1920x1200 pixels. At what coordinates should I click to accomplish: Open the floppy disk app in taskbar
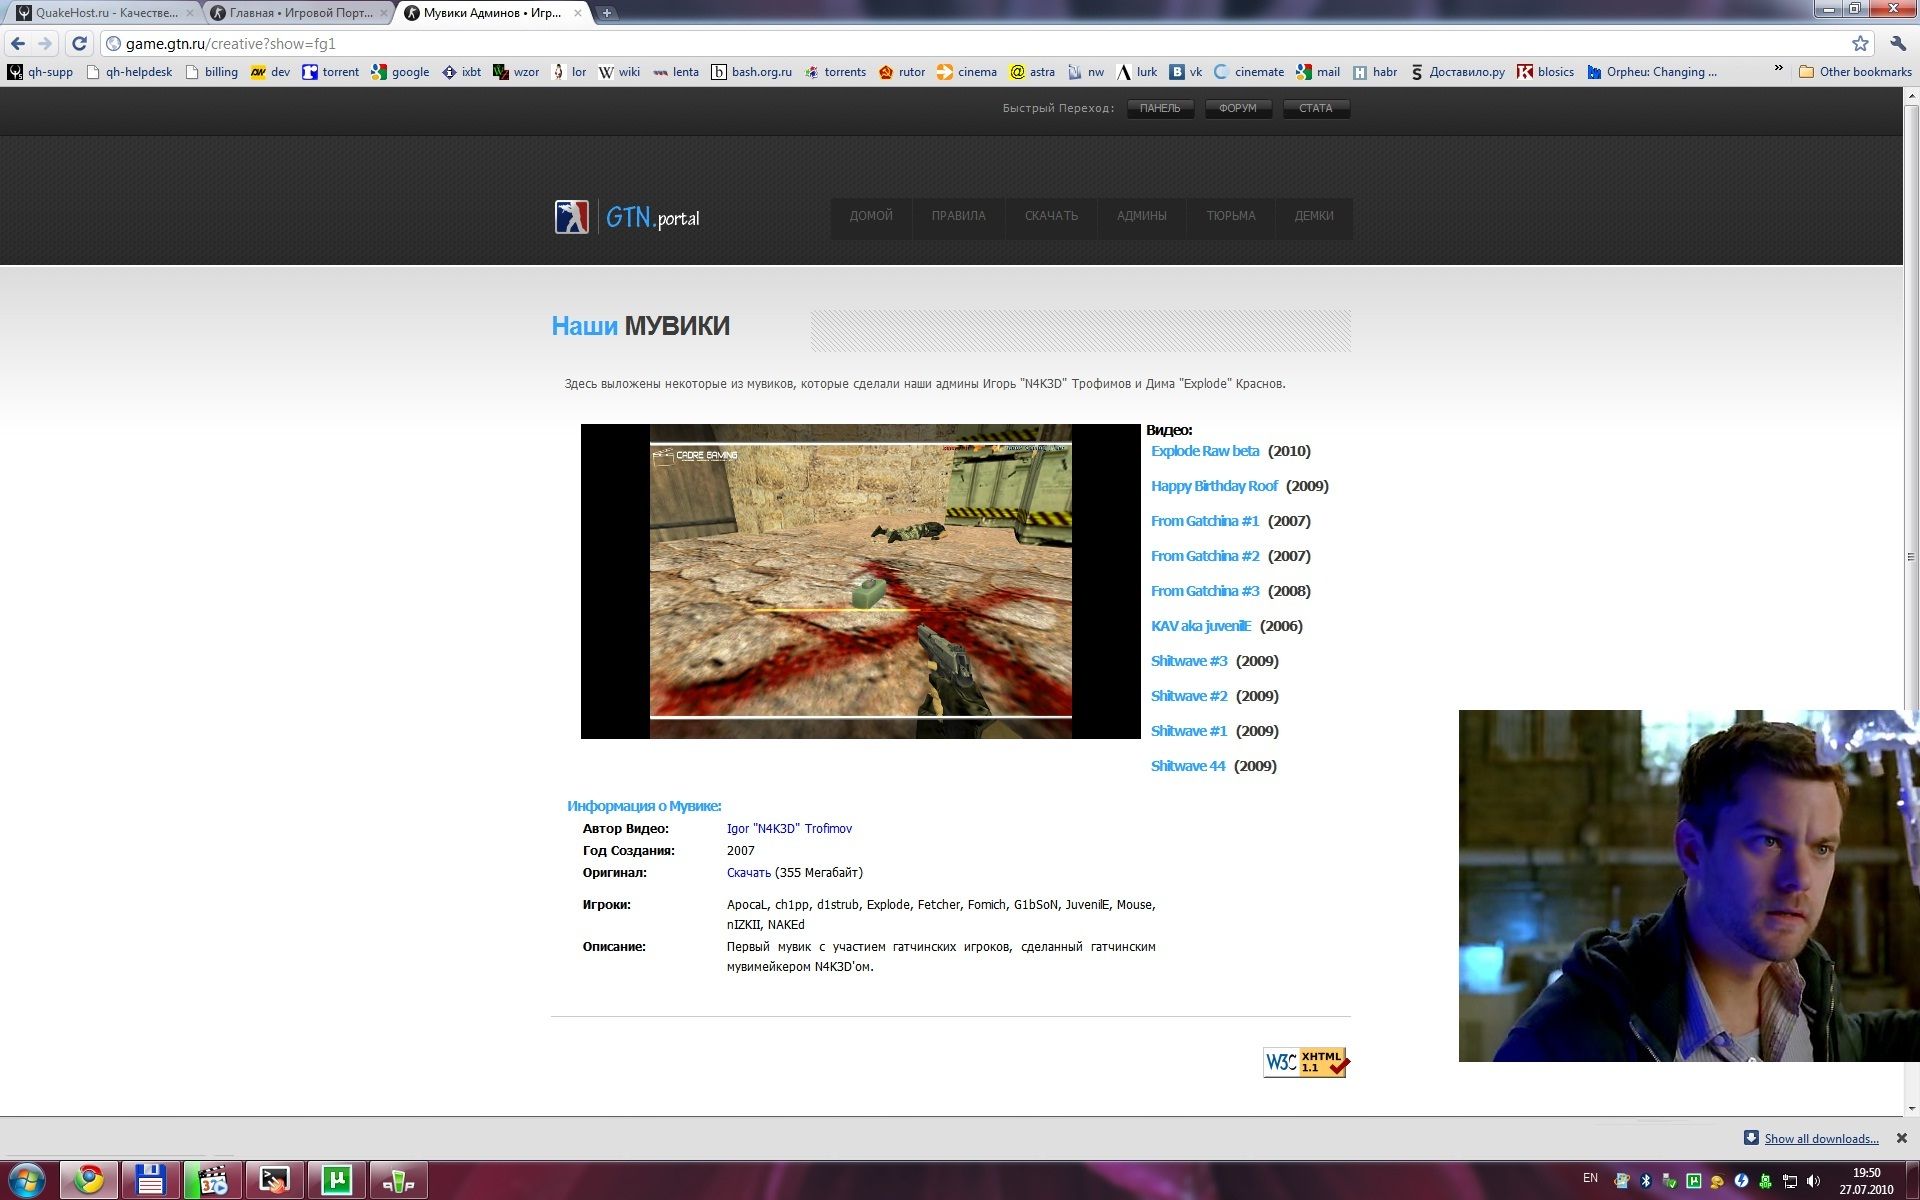tap(151, 1180)
